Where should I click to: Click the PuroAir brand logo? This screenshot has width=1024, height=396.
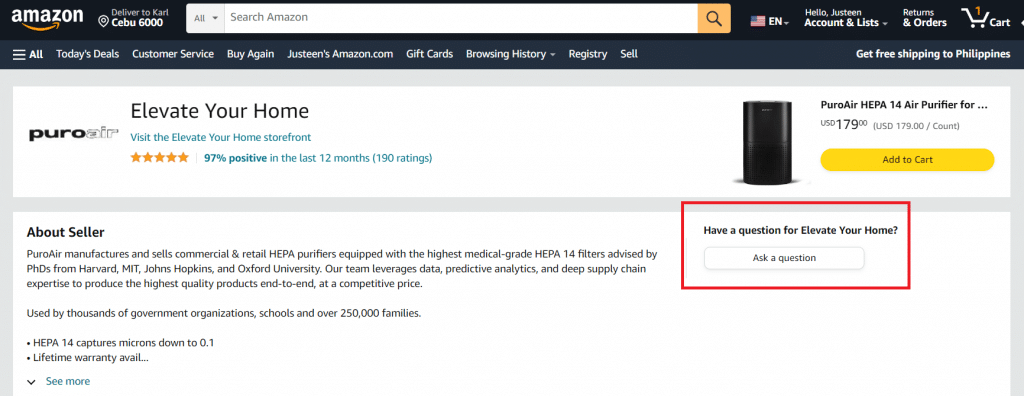[74, 134]
